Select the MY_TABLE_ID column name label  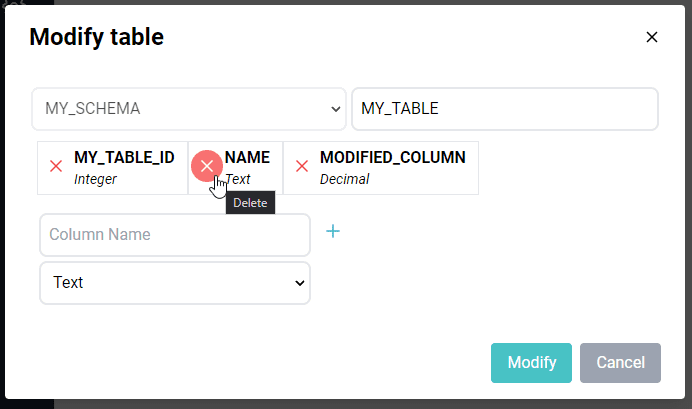coord(124,158)
